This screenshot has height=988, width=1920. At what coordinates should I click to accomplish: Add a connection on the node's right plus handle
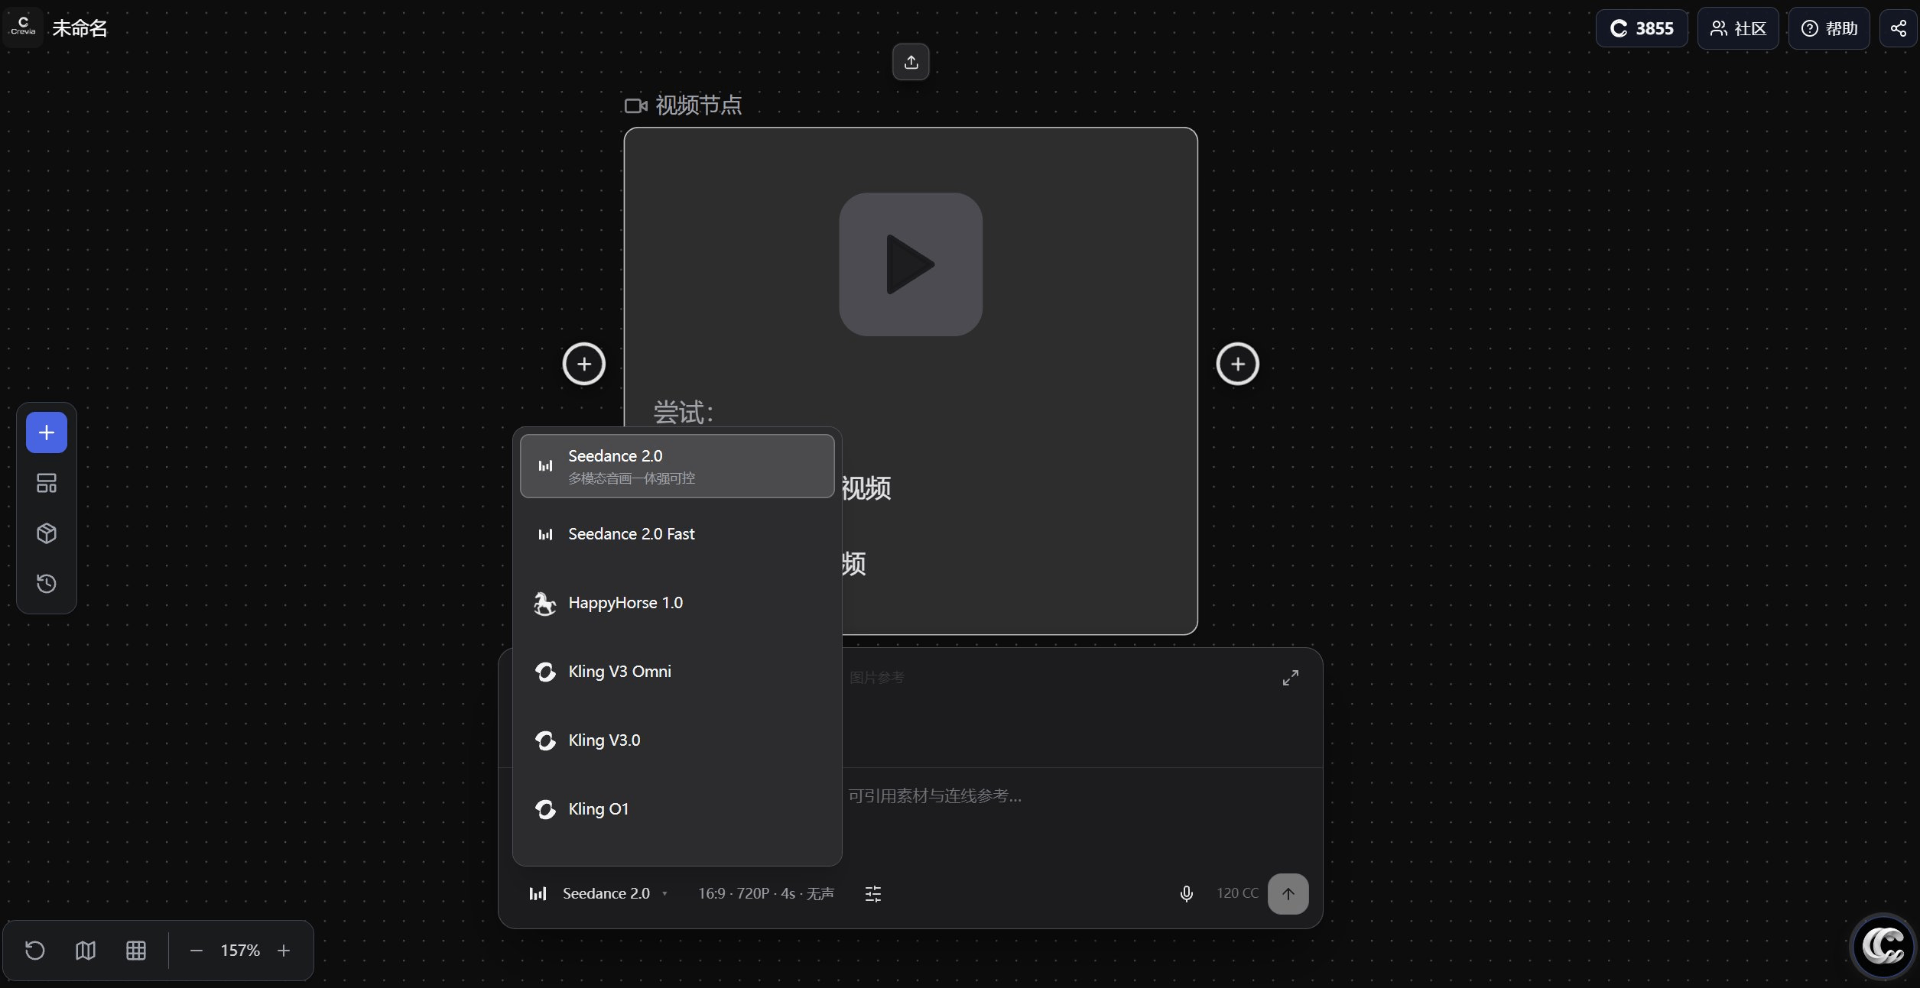[x=1238, y=364]
